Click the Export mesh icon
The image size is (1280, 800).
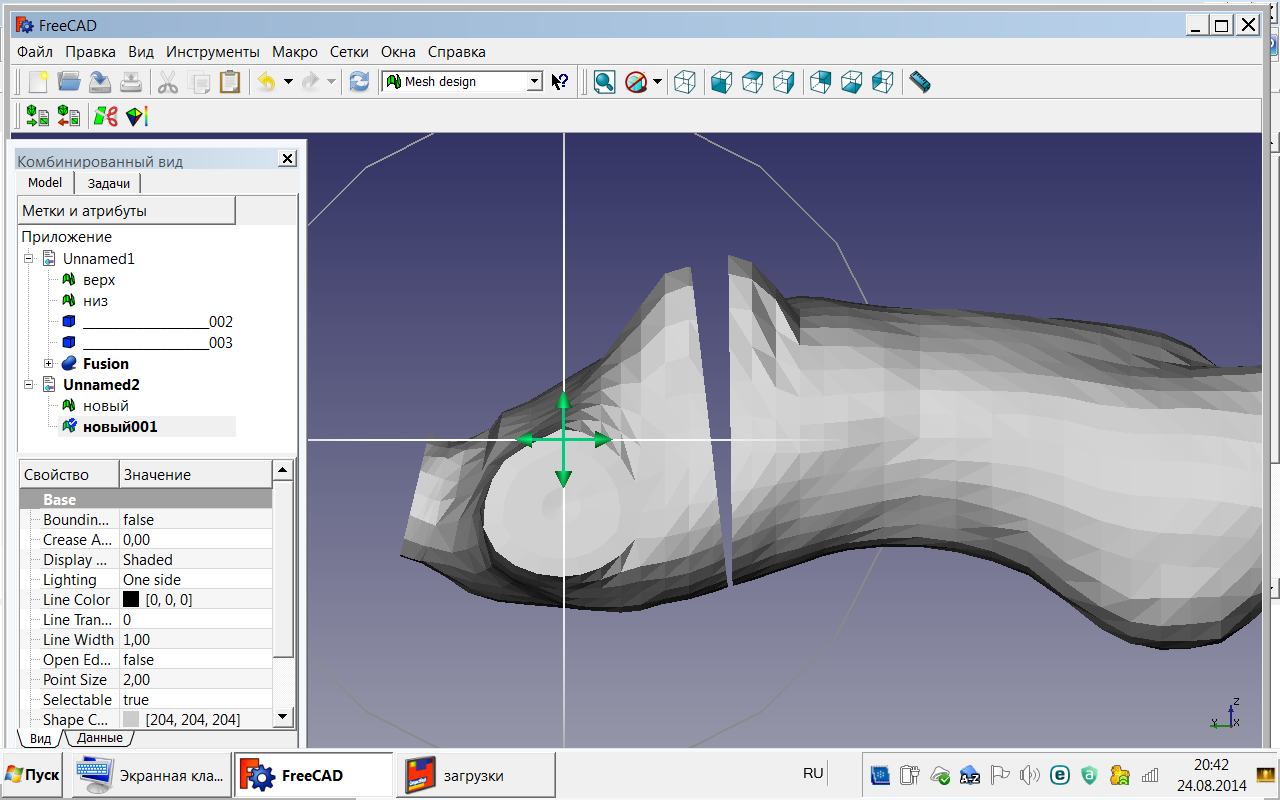pyautogui.click(x=69, y=116)
